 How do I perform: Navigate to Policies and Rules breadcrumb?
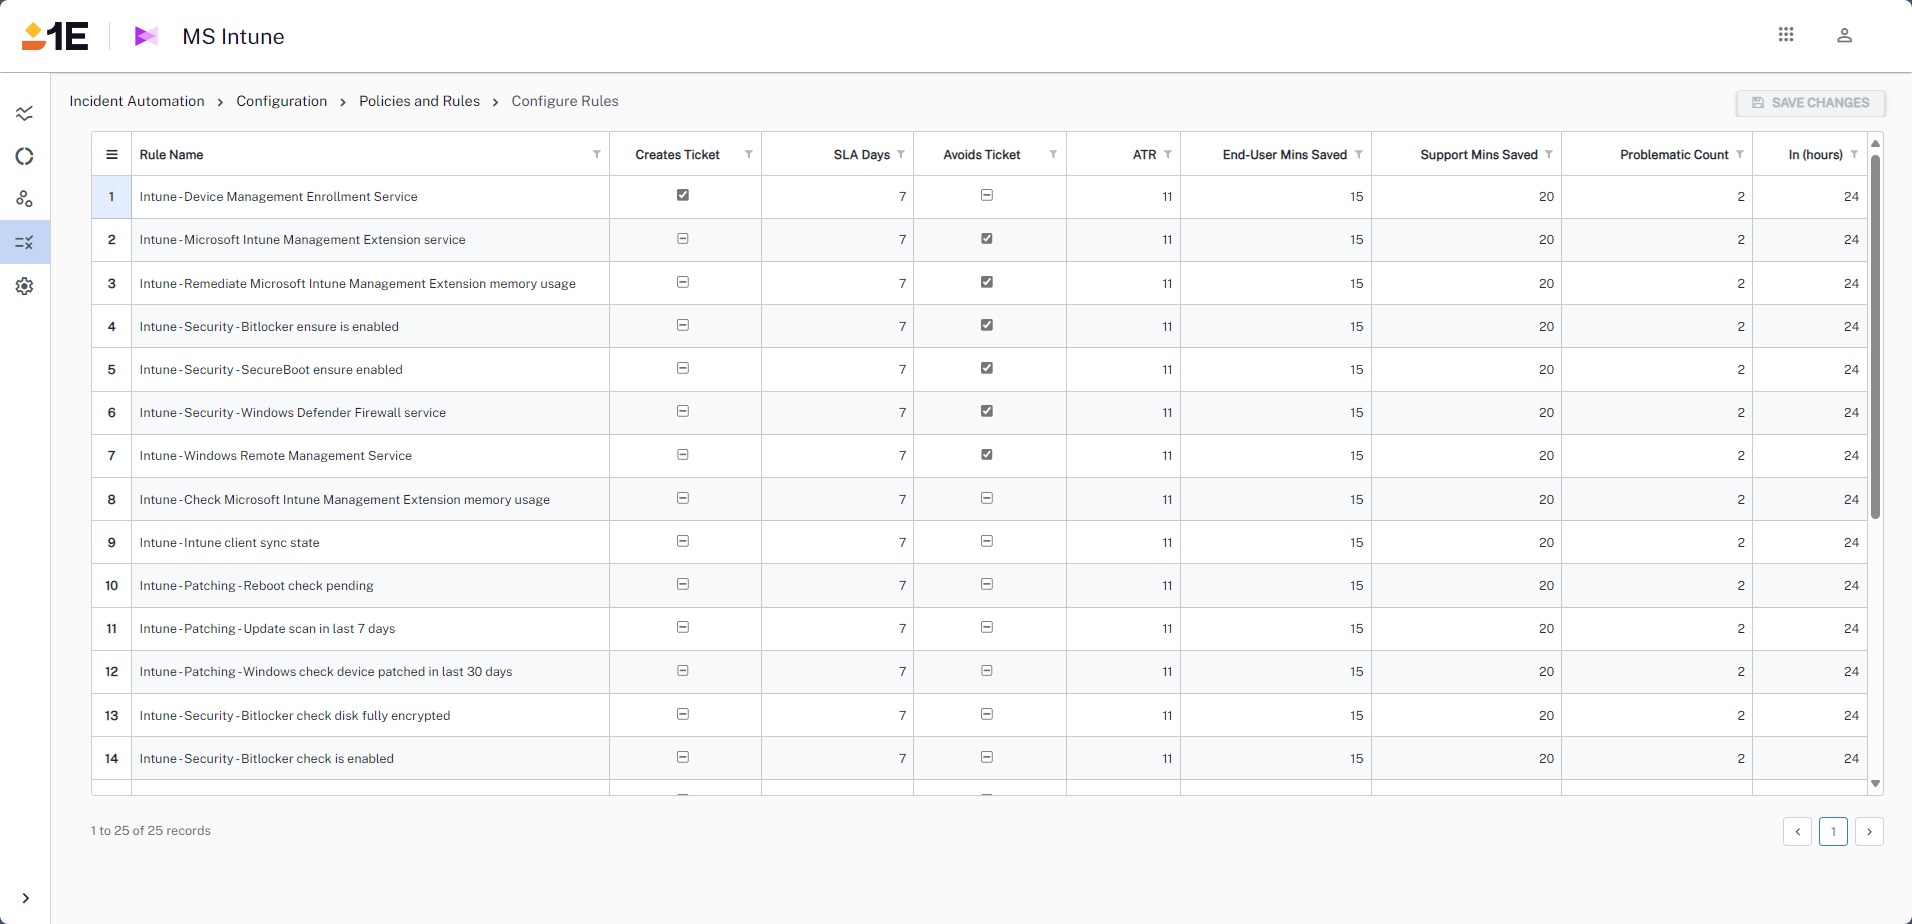[x=419, y=101]
